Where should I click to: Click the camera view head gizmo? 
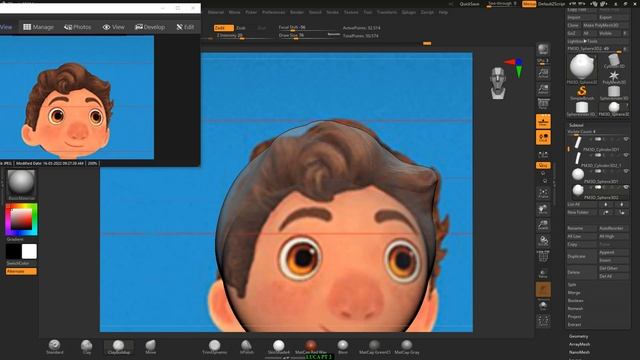pyautogui.click(x=498, y=83)
